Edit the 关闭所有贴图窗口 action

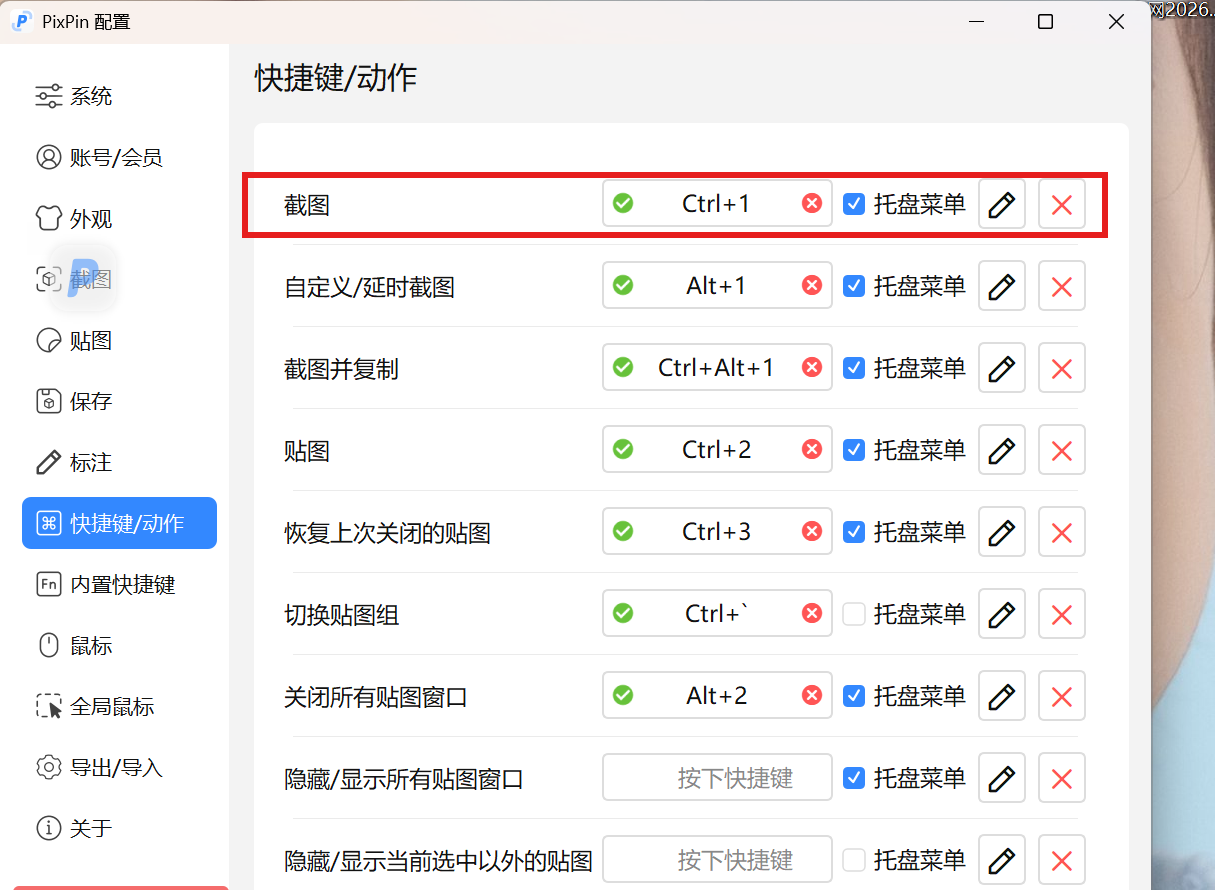click(x=1002, y=696)
